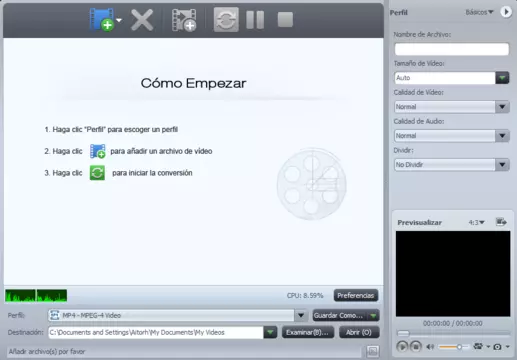Click the Nombre de Archivo input field
Image resolution: width=517 pixels, height=360 pixels.
tap(452, 49)
